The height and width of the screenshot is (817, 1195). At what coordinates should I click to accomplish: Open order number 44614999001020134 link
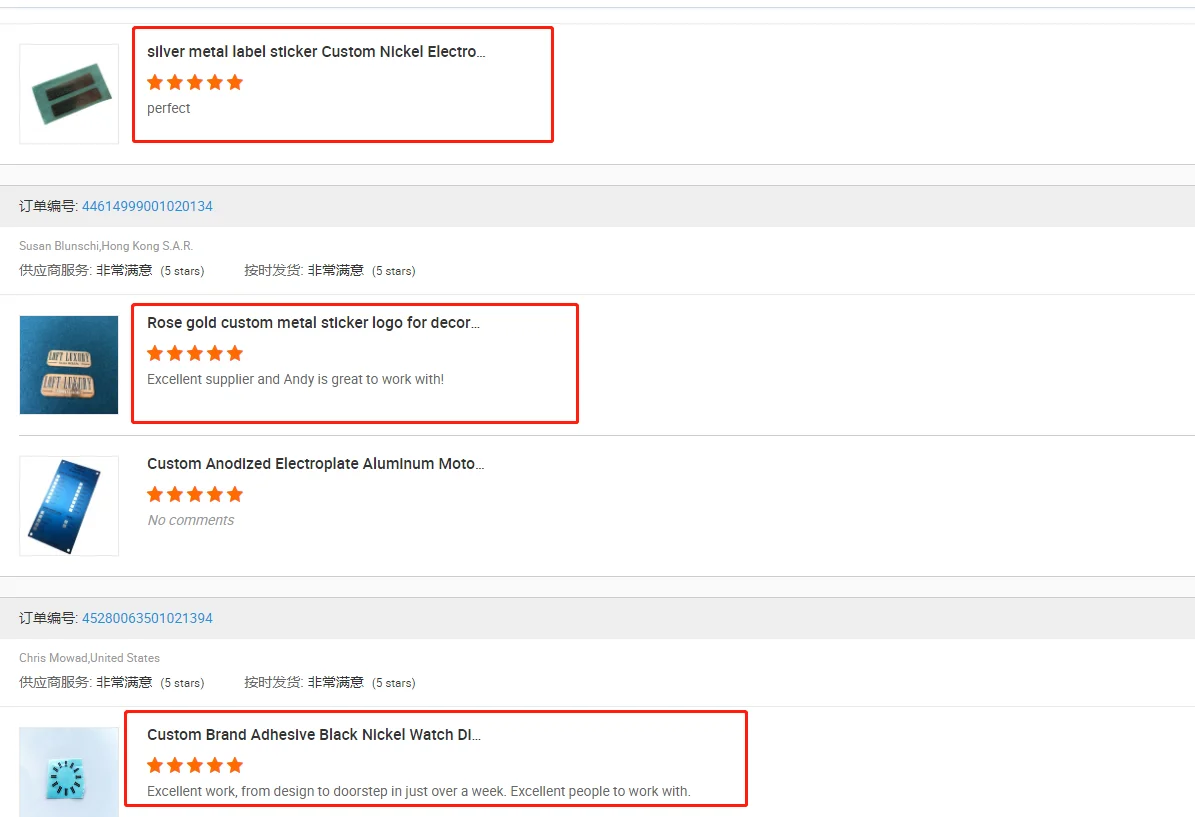point(147,206)
